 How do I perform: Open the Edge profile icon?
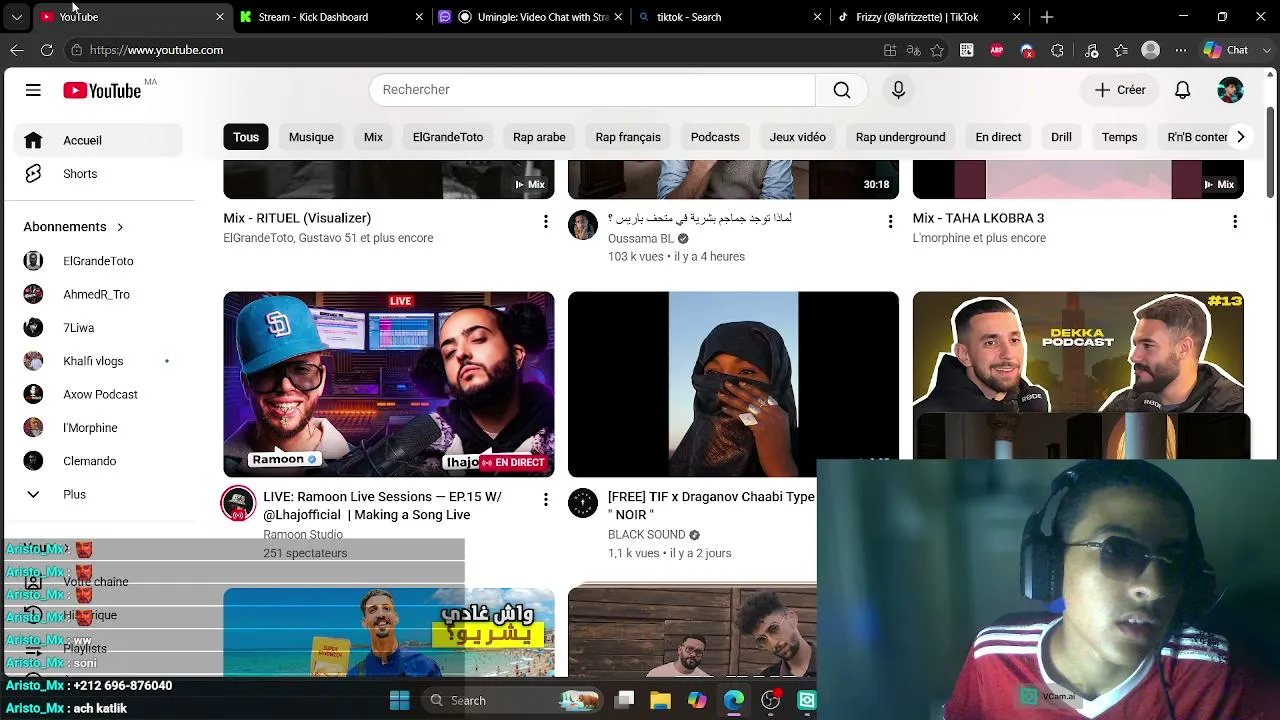(1151, 50)
